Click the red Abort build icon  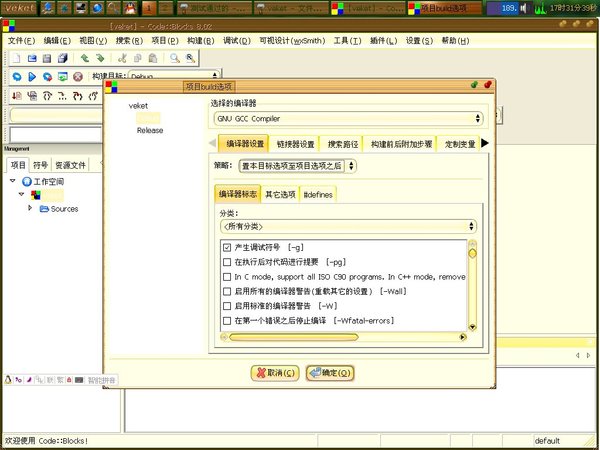(x=77, y=77)
